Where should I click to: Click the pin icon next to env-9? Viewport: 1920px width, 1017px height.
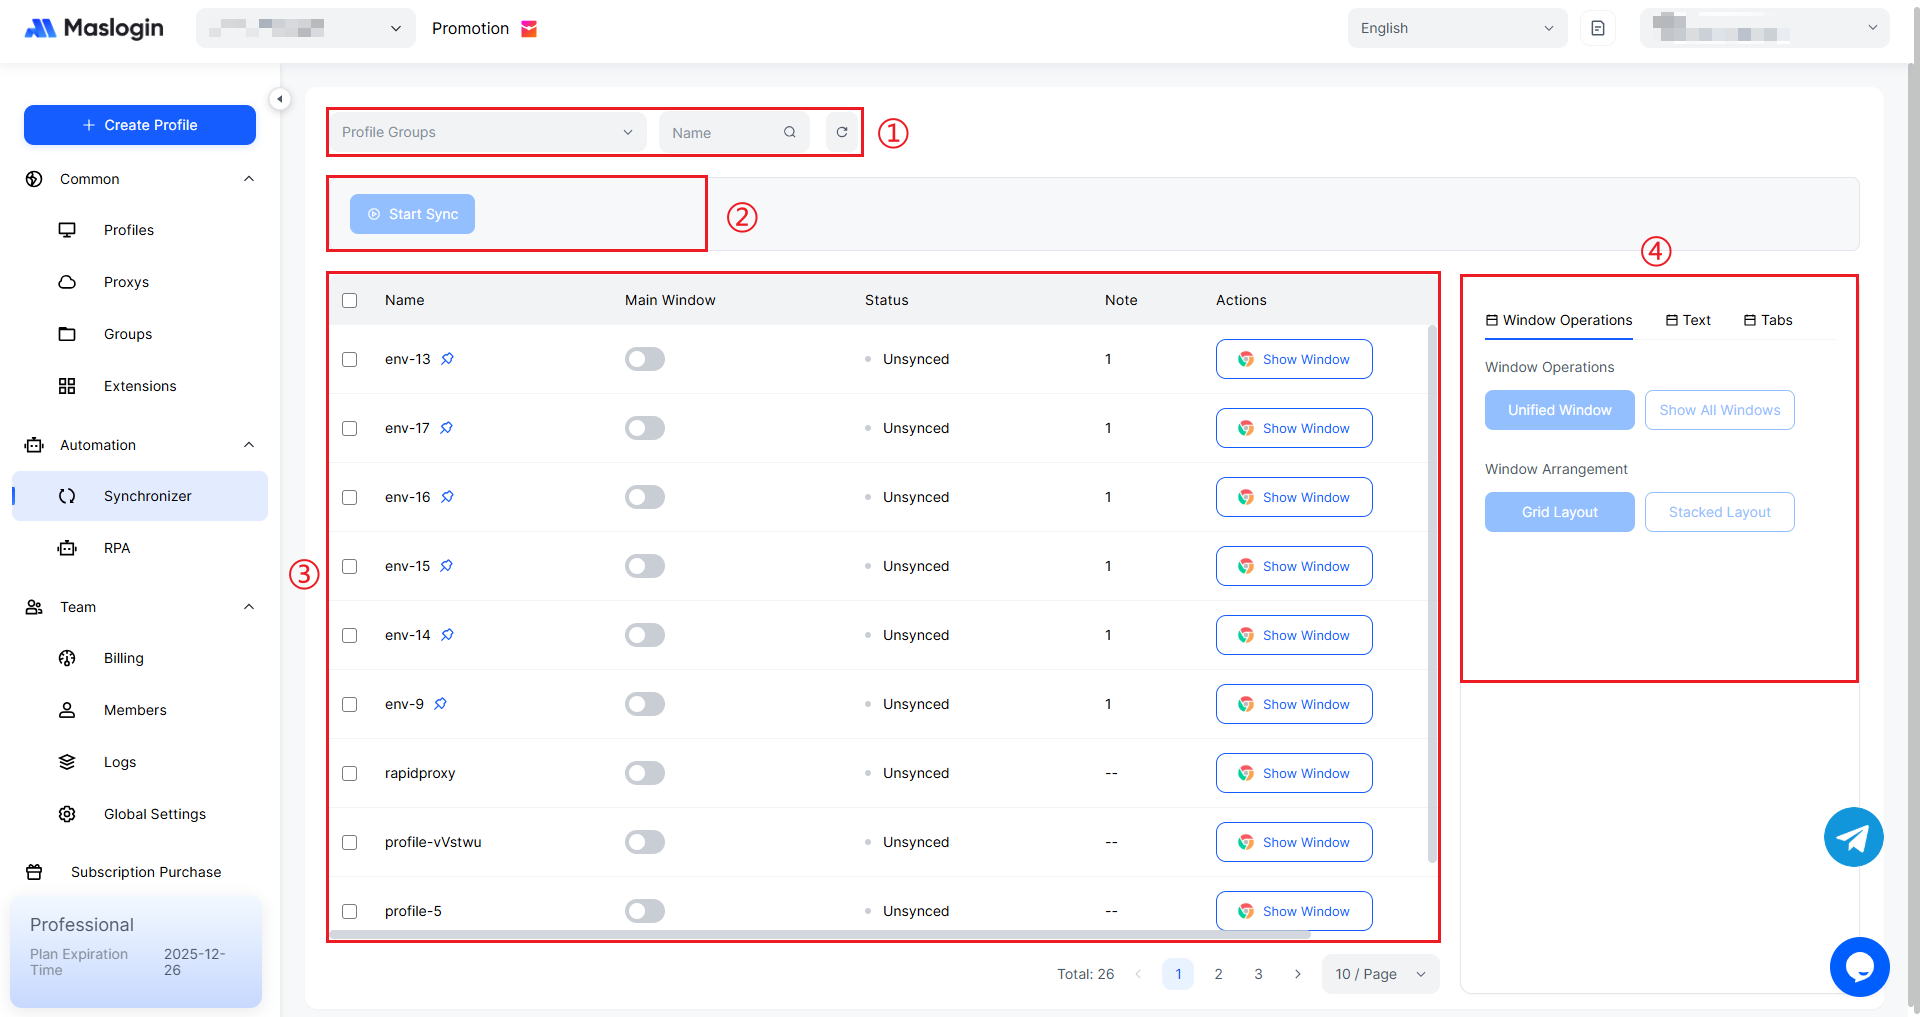441,704
